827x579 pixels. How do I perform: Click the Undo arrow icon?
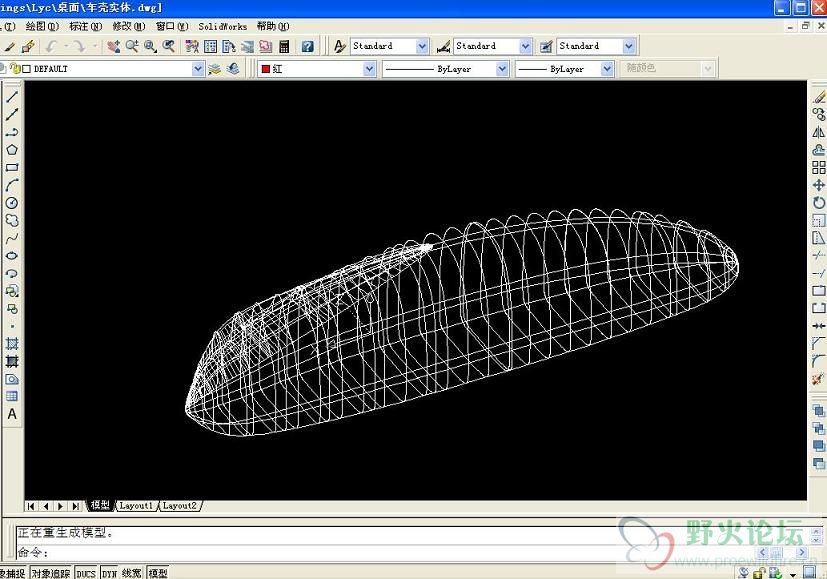coord(51,46)
